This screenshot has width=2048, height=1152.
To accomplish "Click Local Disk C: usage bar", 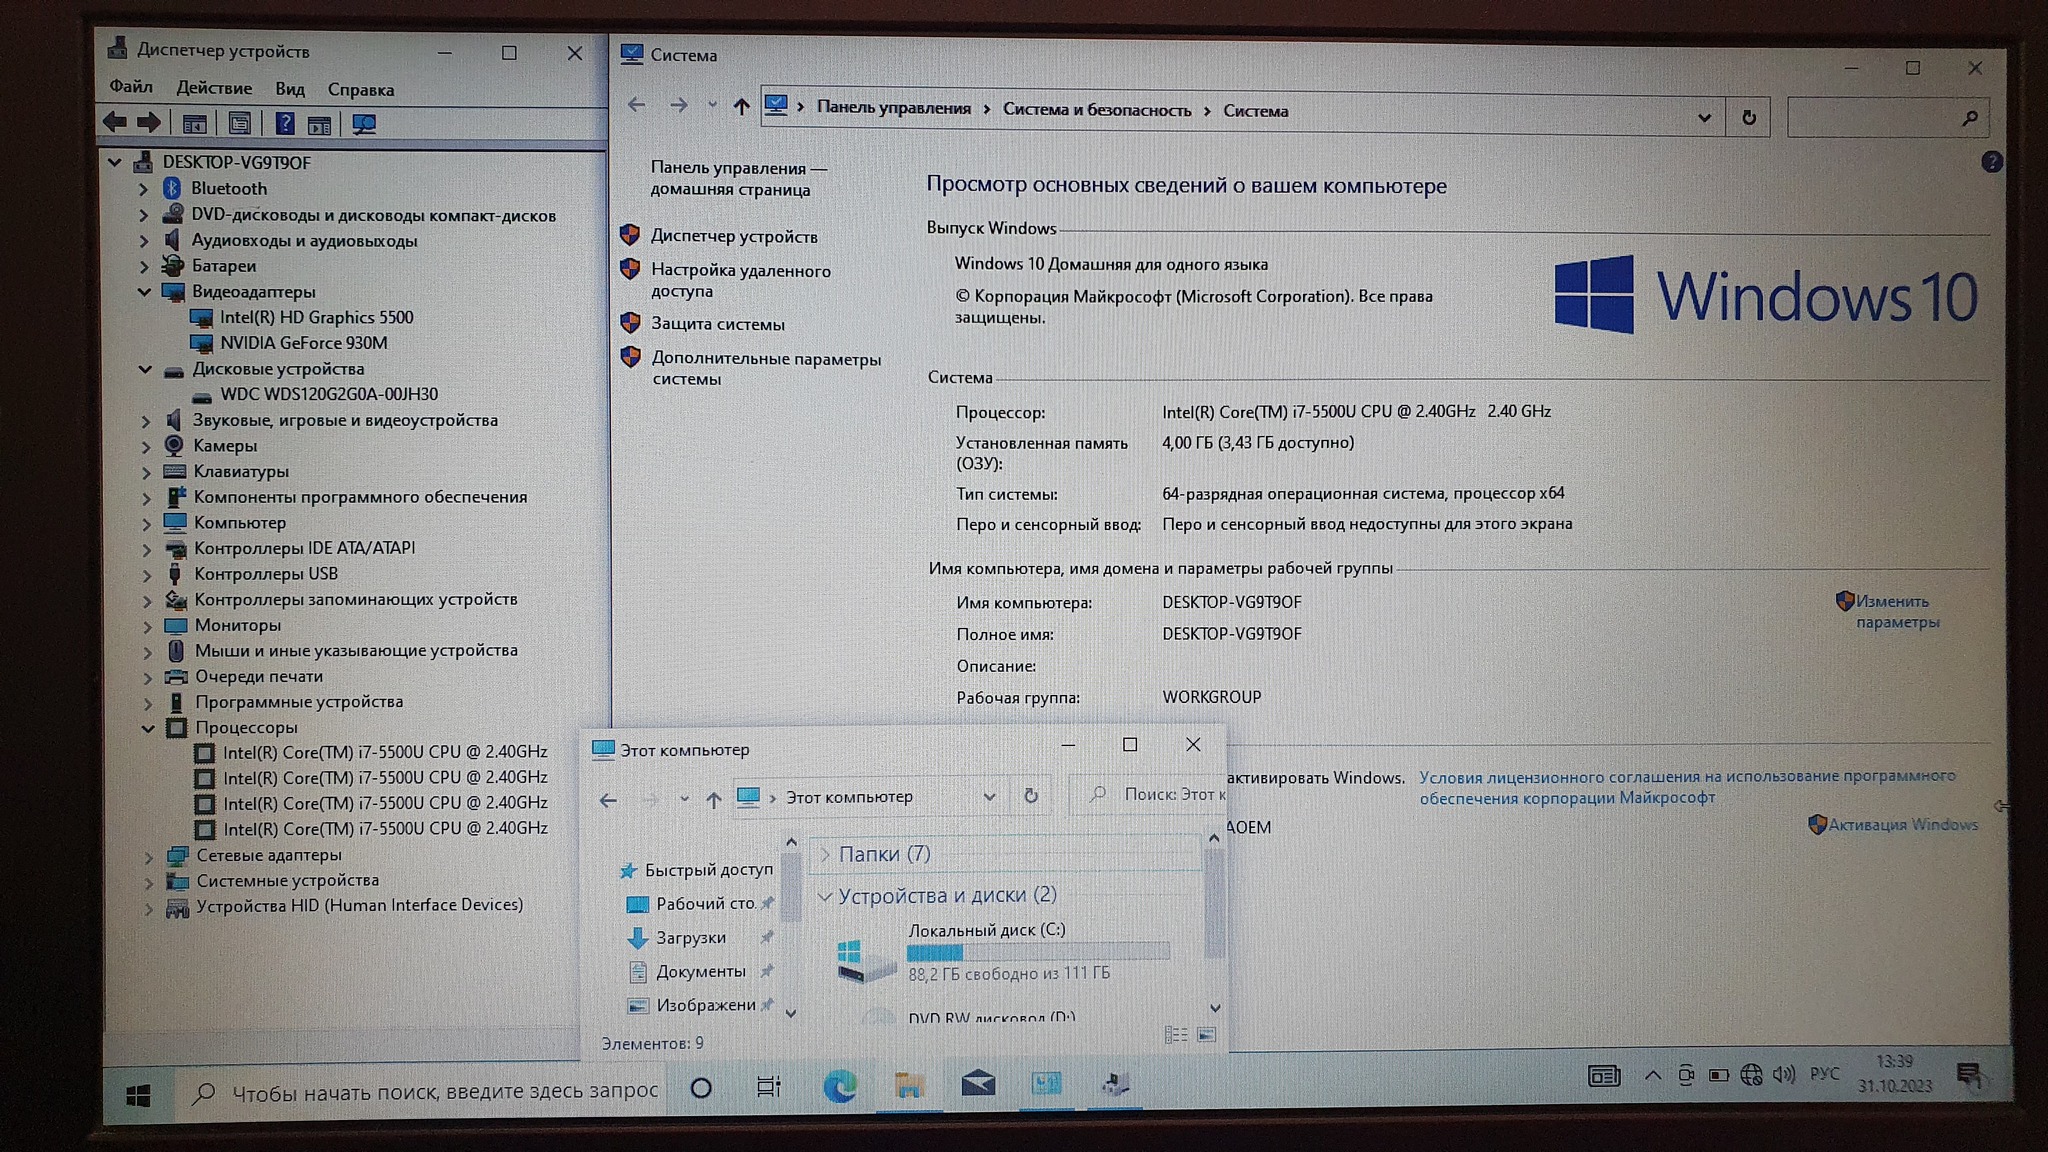I will 1037,952.
